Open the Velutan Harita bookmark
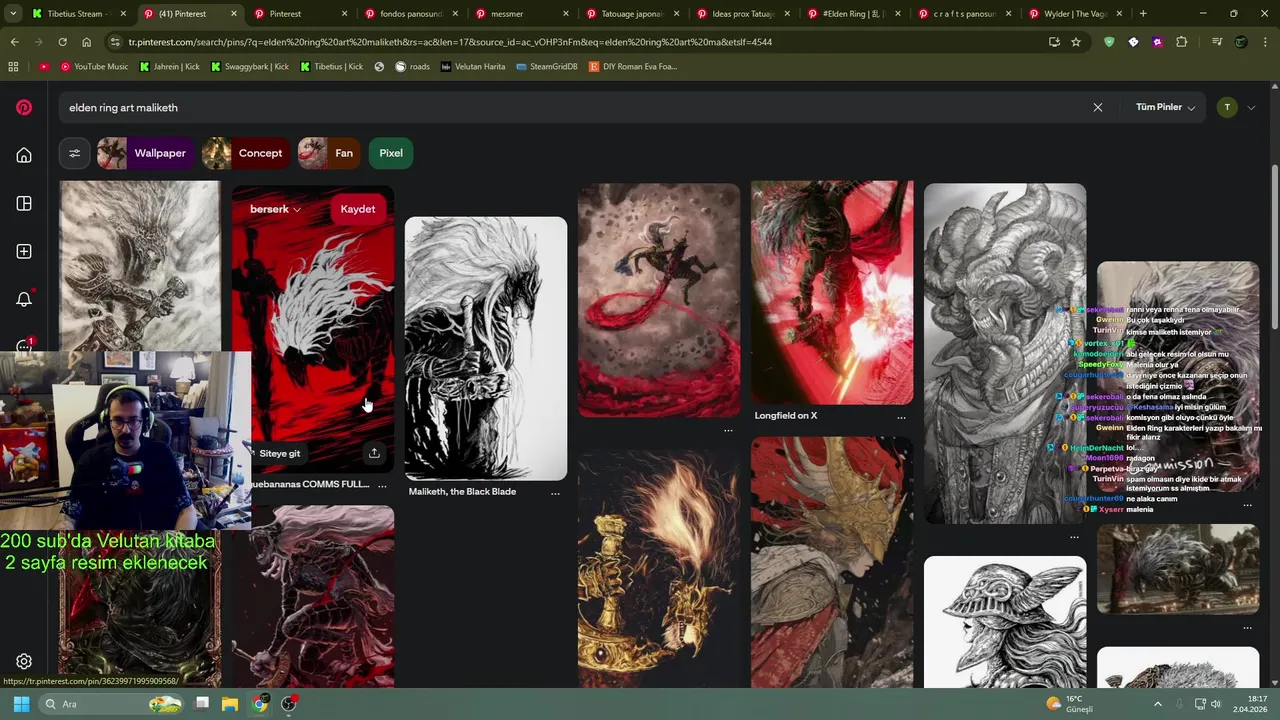Image resolution: width=1280 pixels, height=720 pixels. coord(473,66)
